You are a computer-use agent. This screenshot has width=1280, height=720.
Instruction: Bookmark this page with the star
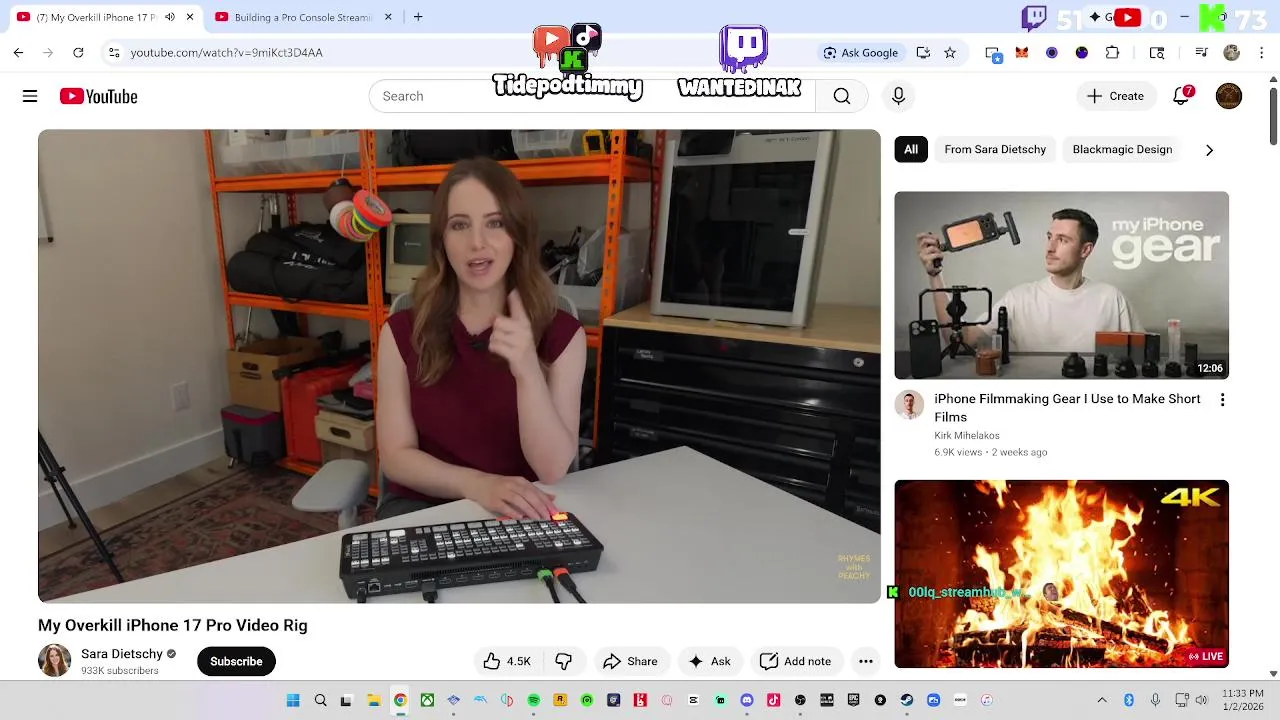pos(950,52)
